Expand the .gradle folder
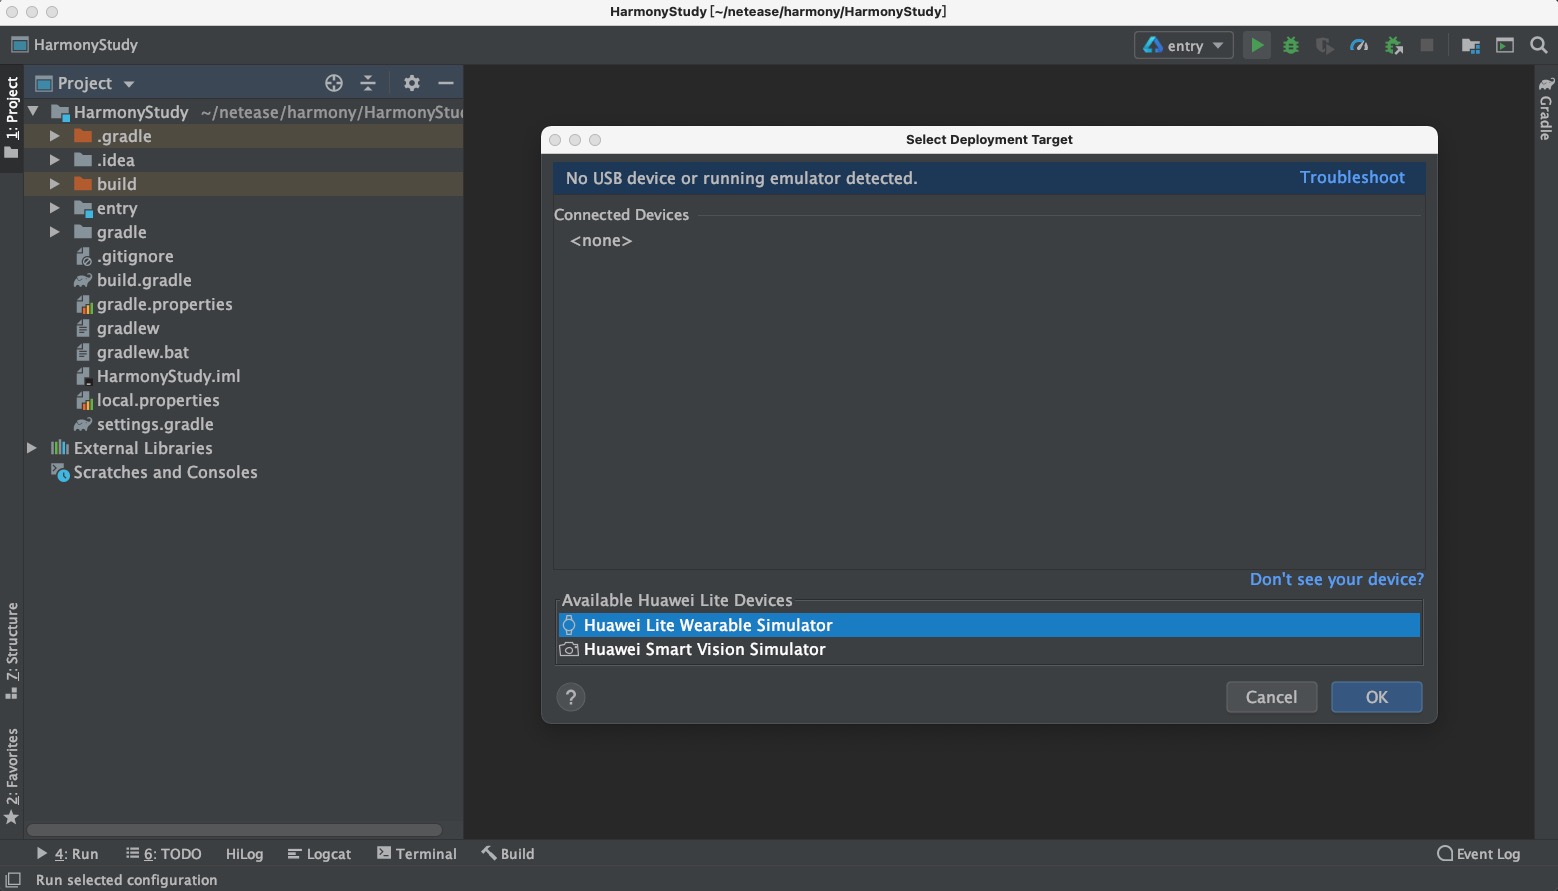Screen dimensions: 1558x891 [55, 136]
